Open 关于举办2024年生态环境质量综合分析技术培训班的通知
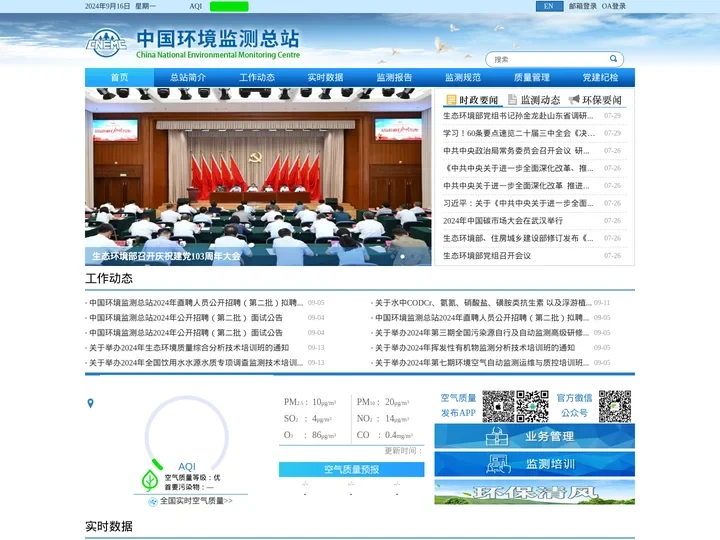The width and height of the screenshot is (720, 540). (x=189, y=348)
